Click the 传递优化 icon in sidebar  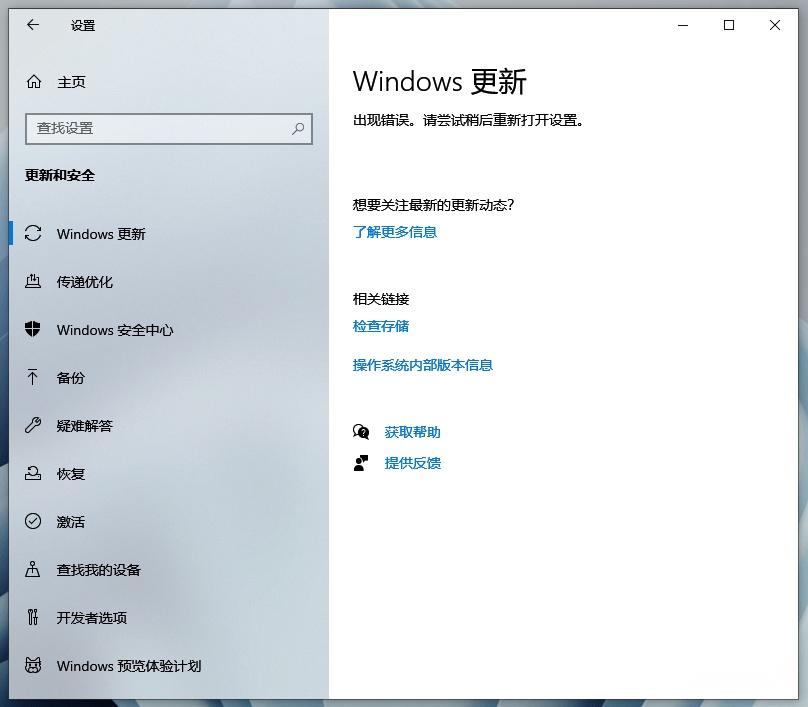(x=31, y=282)
